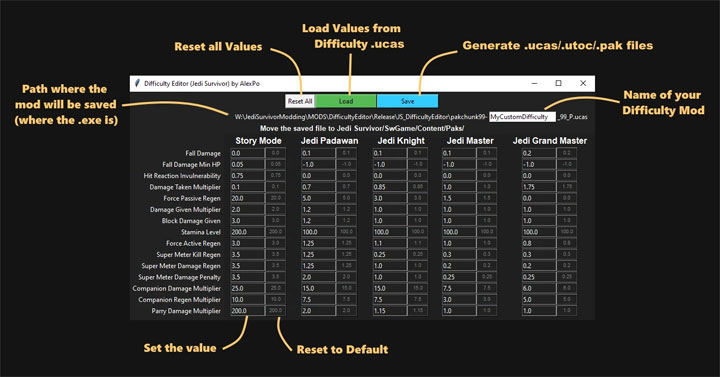Edit Story Mode Hit Reaction Invulnerability field
The height and width of the screenshot is (377, 720).
(247, 175)
